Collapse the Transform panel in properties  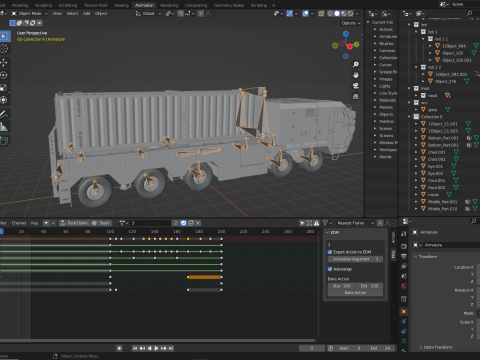[416, 256]
